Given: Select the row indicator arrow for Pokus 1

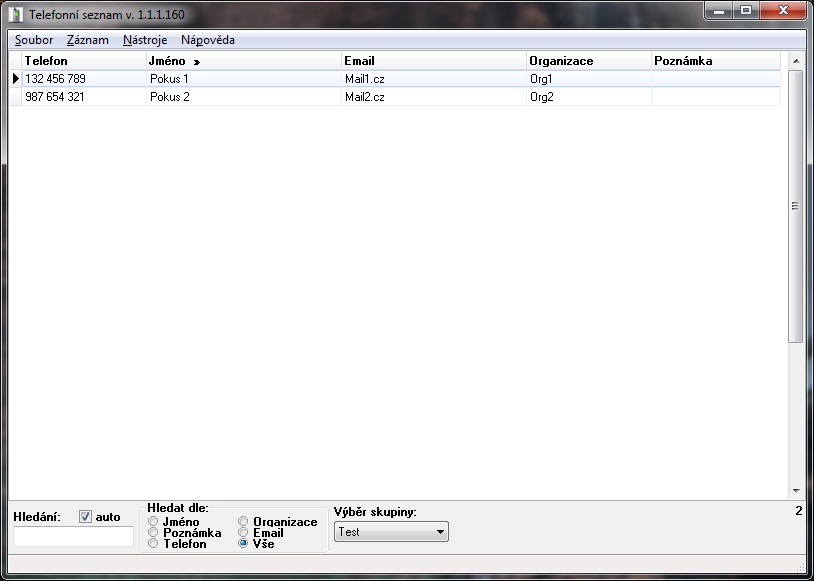Looking at the screenshot, I should (x=16, y=78).
